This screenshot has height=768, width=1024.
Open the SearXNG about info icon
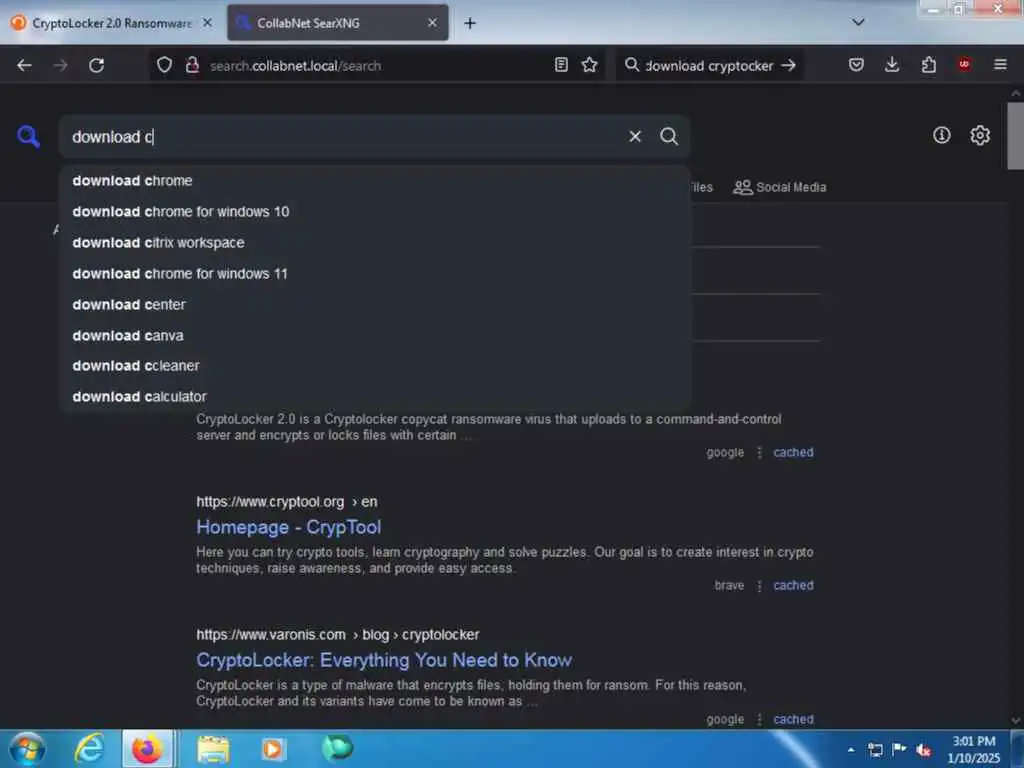point(941,135)
